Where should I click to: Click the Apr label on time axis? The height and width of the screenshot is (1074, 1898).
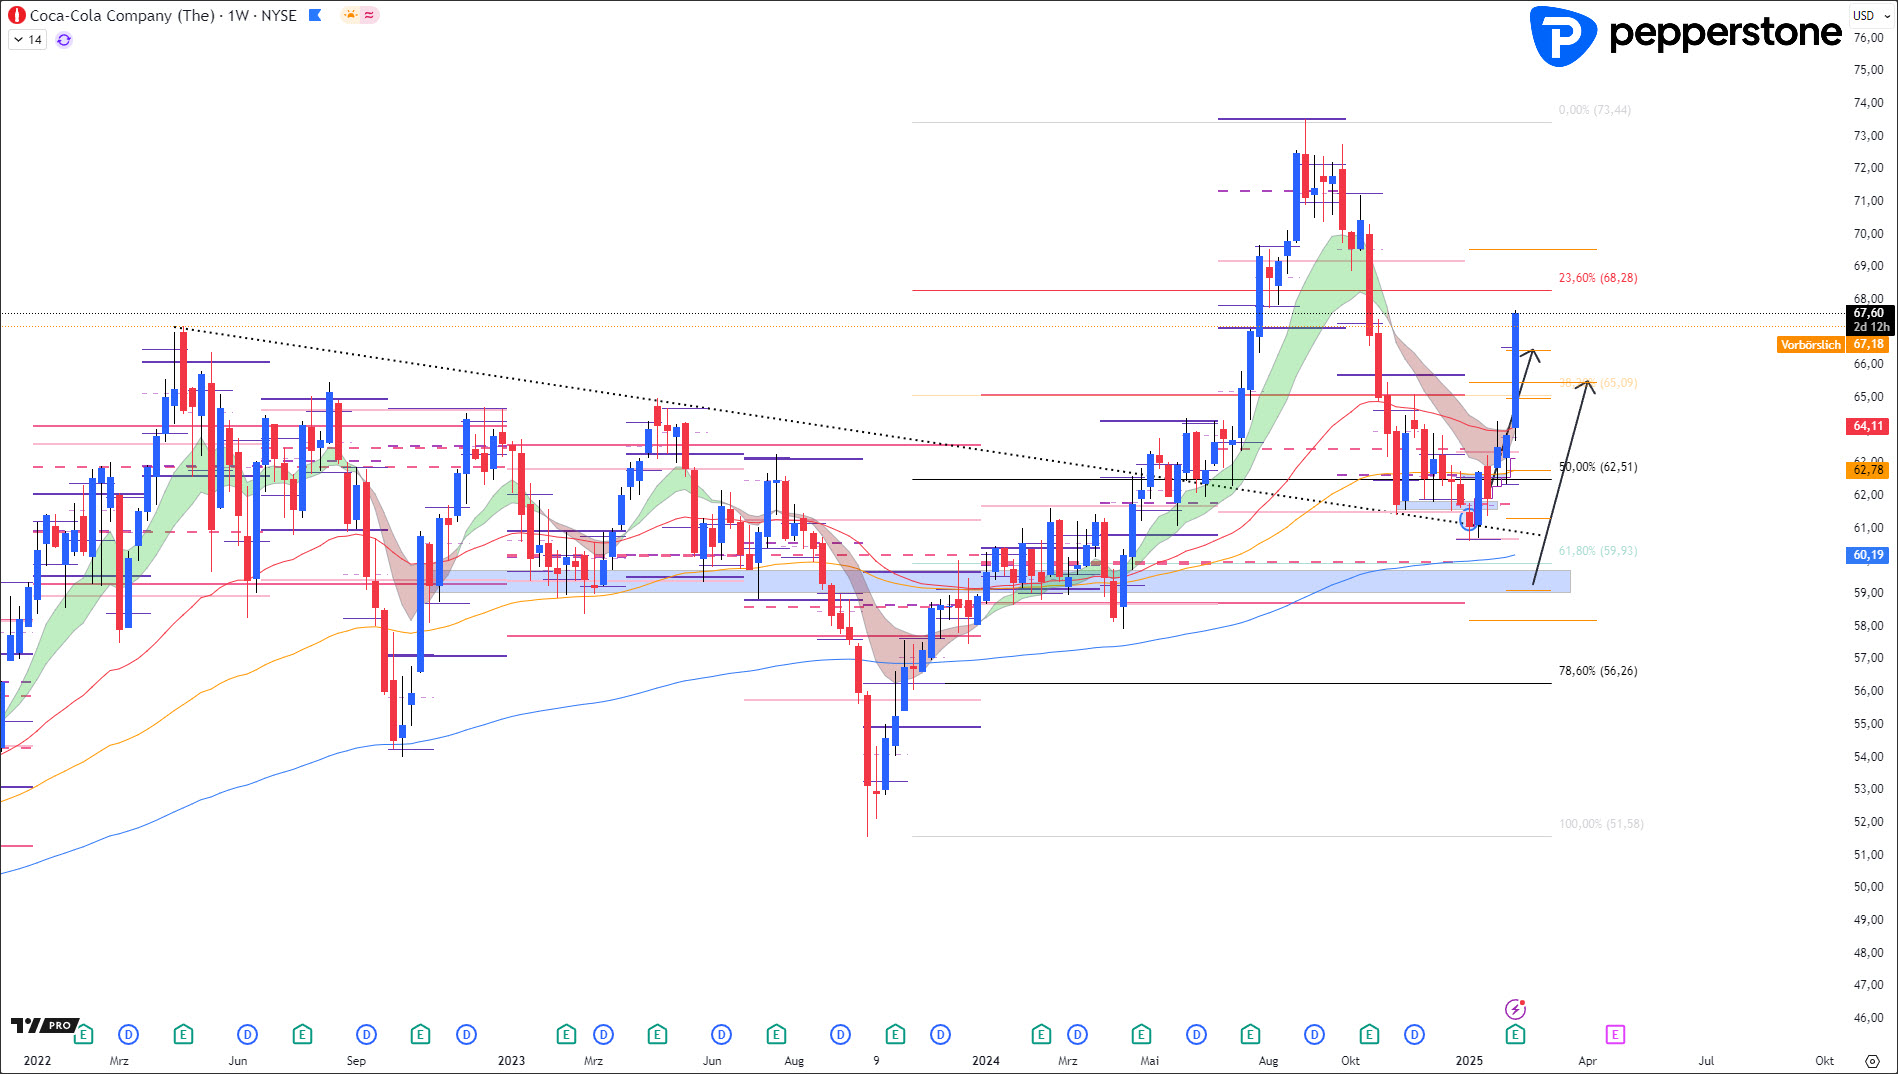coord(1587,1061)
